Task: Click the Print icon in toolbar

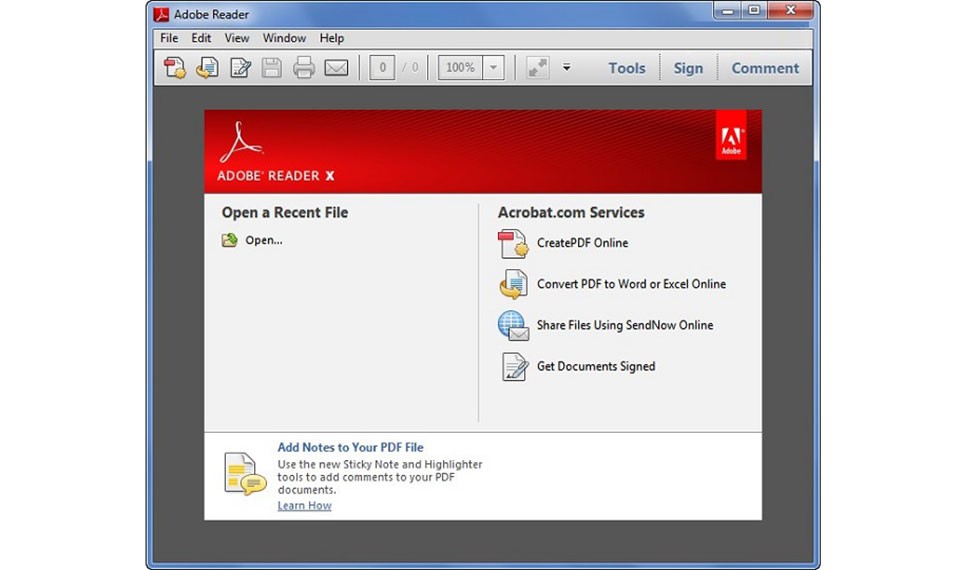Action: point(304,67)
